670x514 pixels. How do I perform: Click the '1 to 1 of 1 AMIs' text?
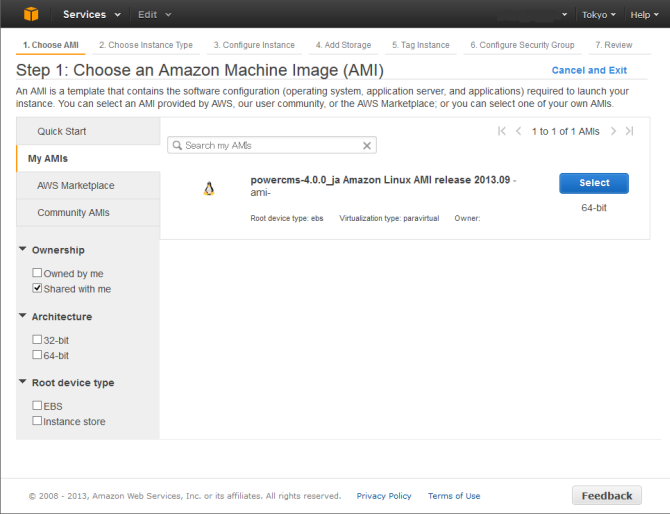565,132
